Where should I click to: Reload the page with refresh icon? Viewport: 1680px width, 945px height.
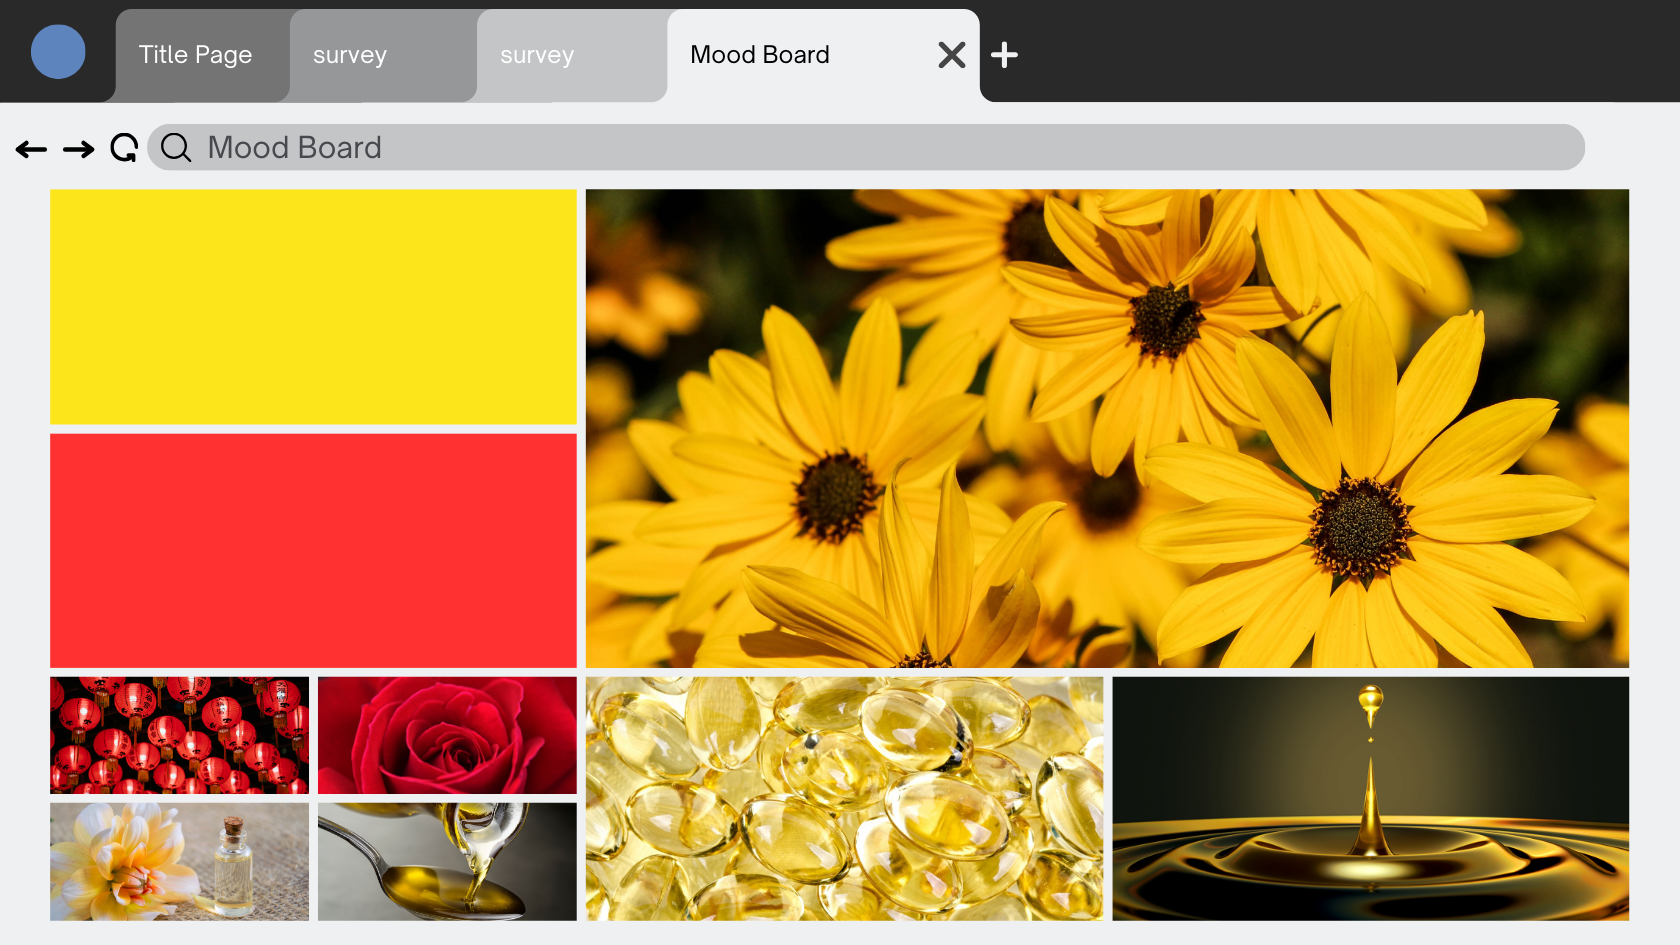pos(124,148)
